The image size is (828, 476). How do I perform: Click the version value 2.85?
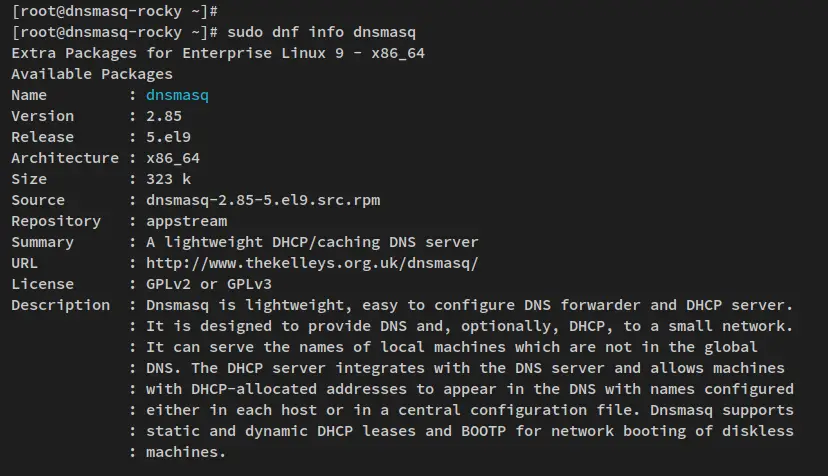[x=163, y=116]
